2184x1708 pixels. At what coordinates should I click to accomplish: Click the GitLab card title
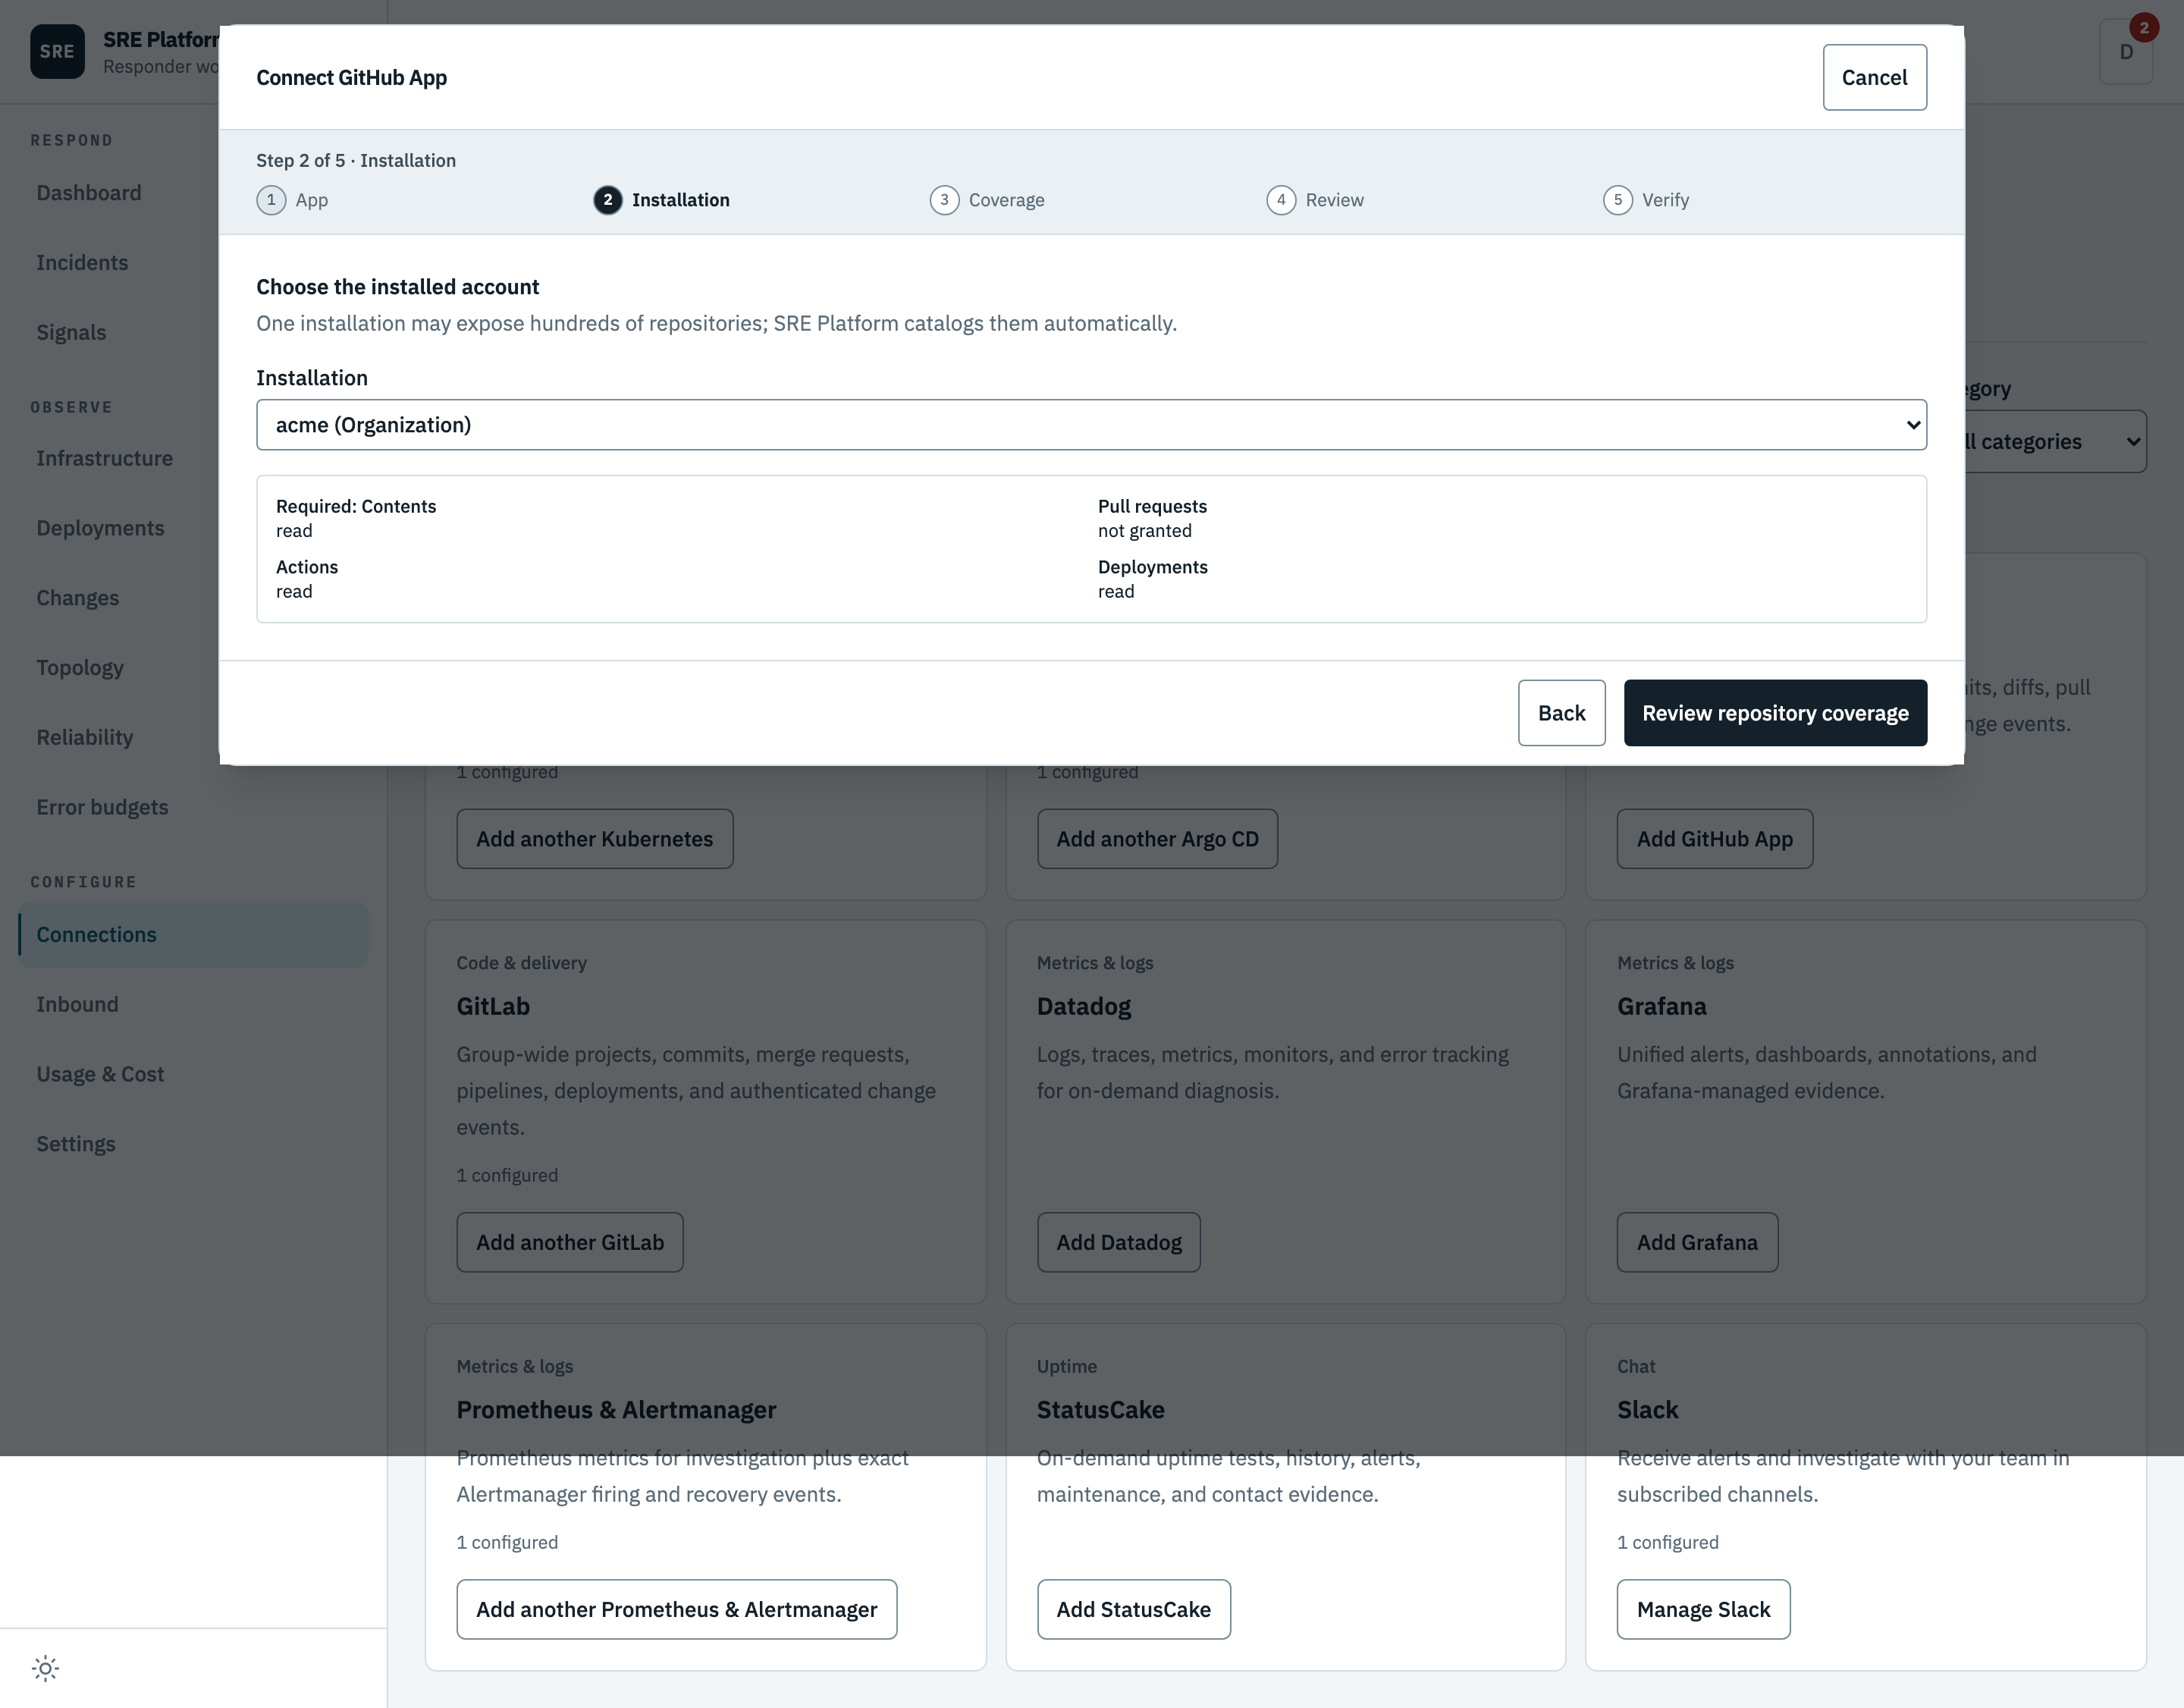click(493, 1006)
